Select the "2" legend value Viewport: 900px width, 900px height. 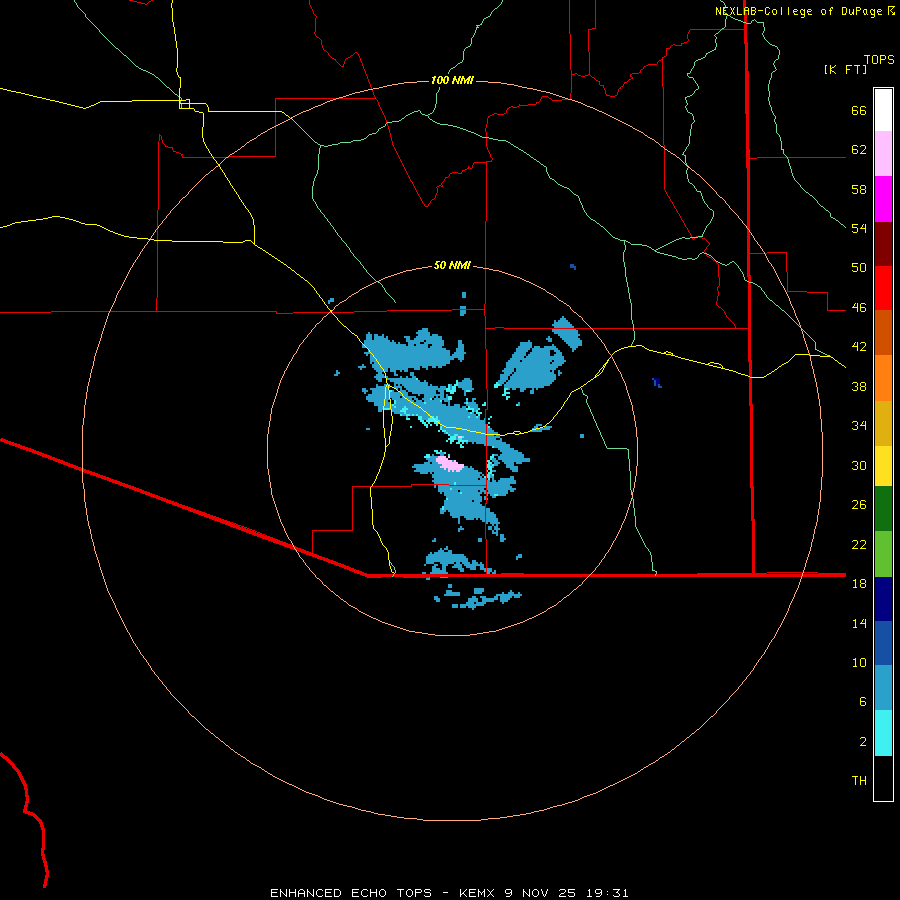862,742
